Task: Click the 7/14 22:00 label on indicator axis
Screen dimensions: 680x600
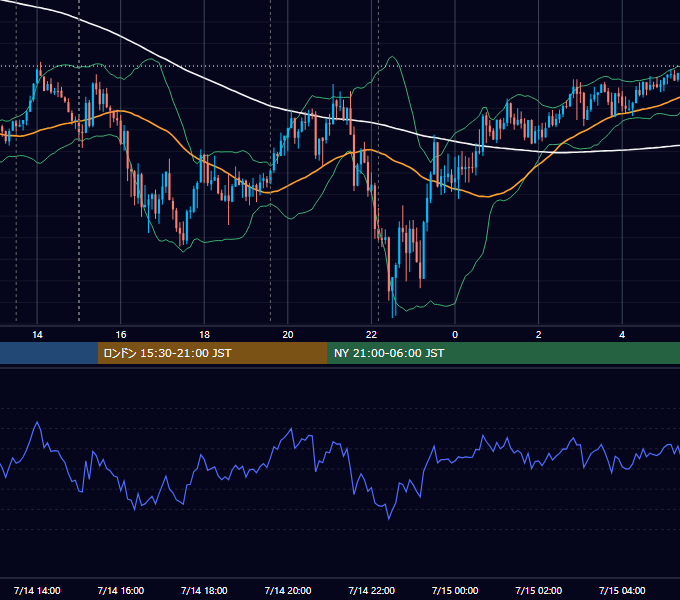Action: click(371, 590)
